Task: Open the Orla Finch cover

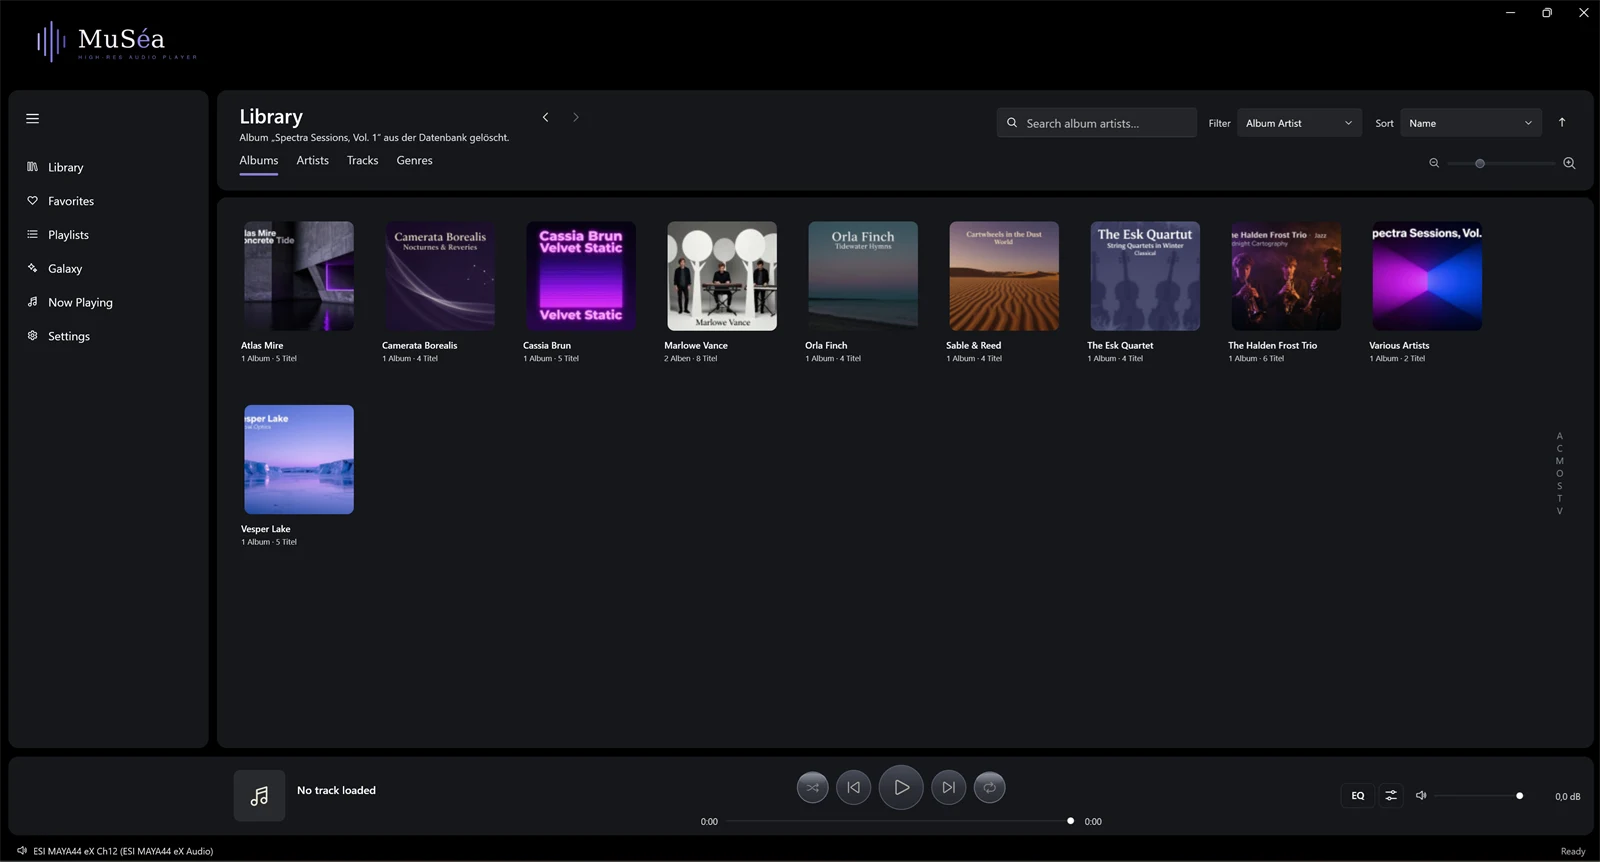Action: [863, 276]
